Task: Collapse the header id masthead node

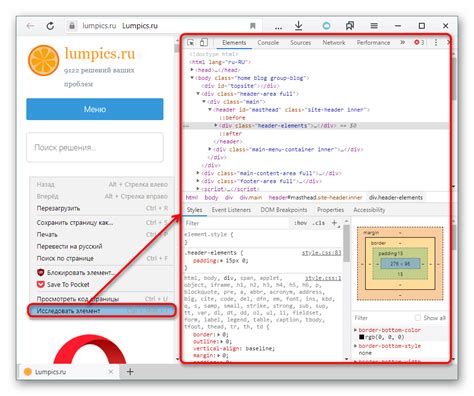Action: click(210, 109)
